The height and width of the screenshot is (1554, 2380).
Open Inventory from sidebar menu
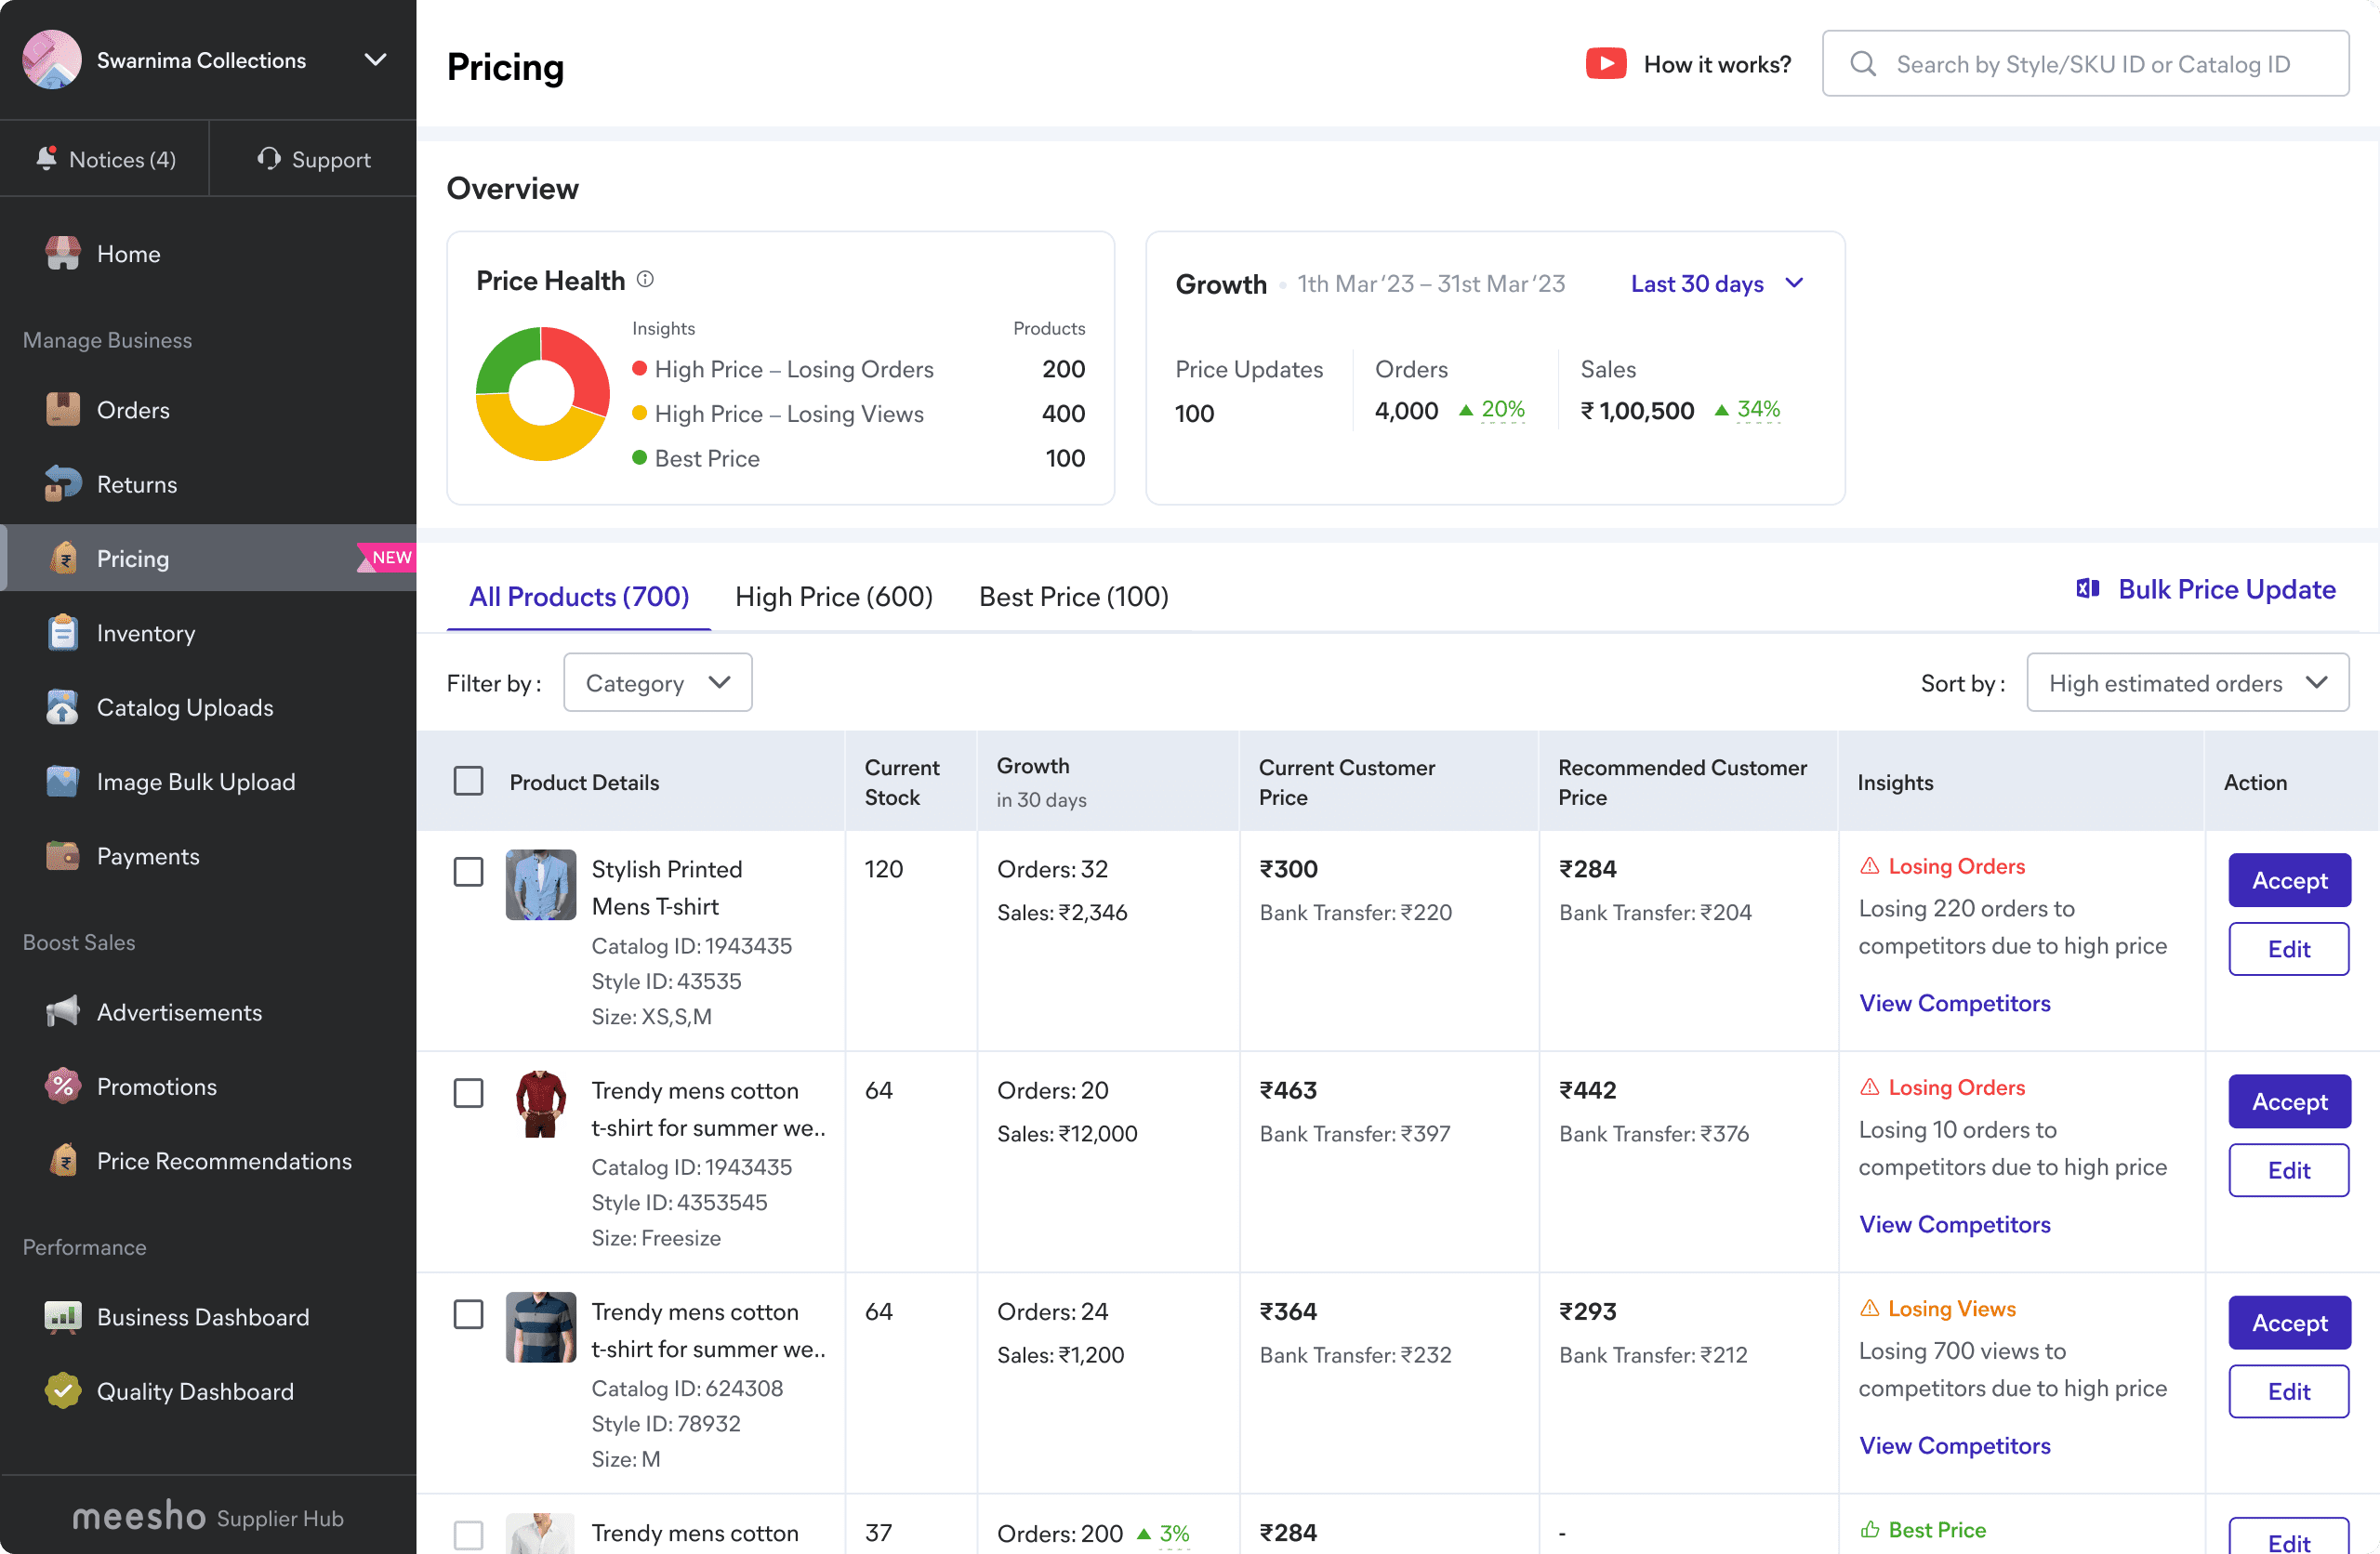208,632
